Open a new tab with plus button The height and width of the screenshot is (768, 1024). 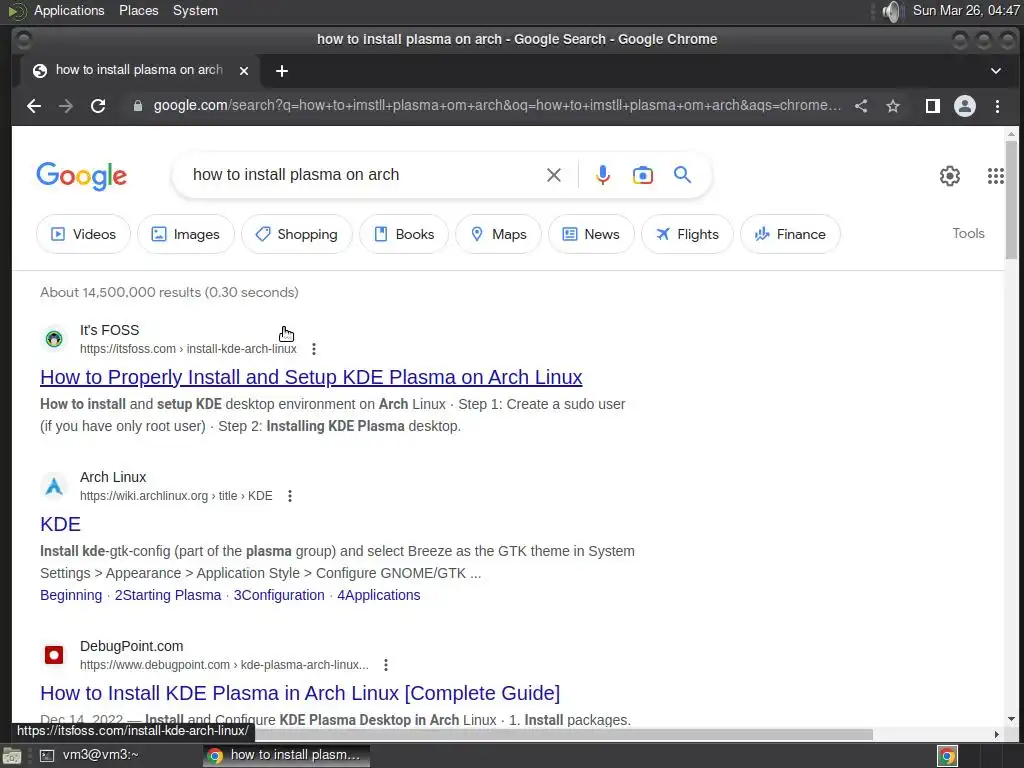click(x=281, y=71)
